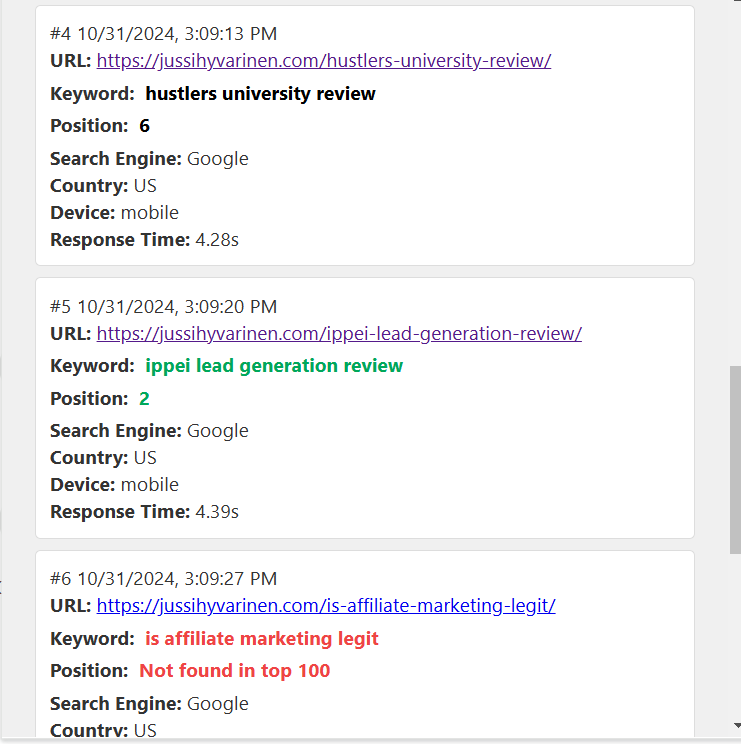Screen dimensions: 741x744
Task: Select the green keyword 'ippei lead generation review'
Action: pos(274,366)
